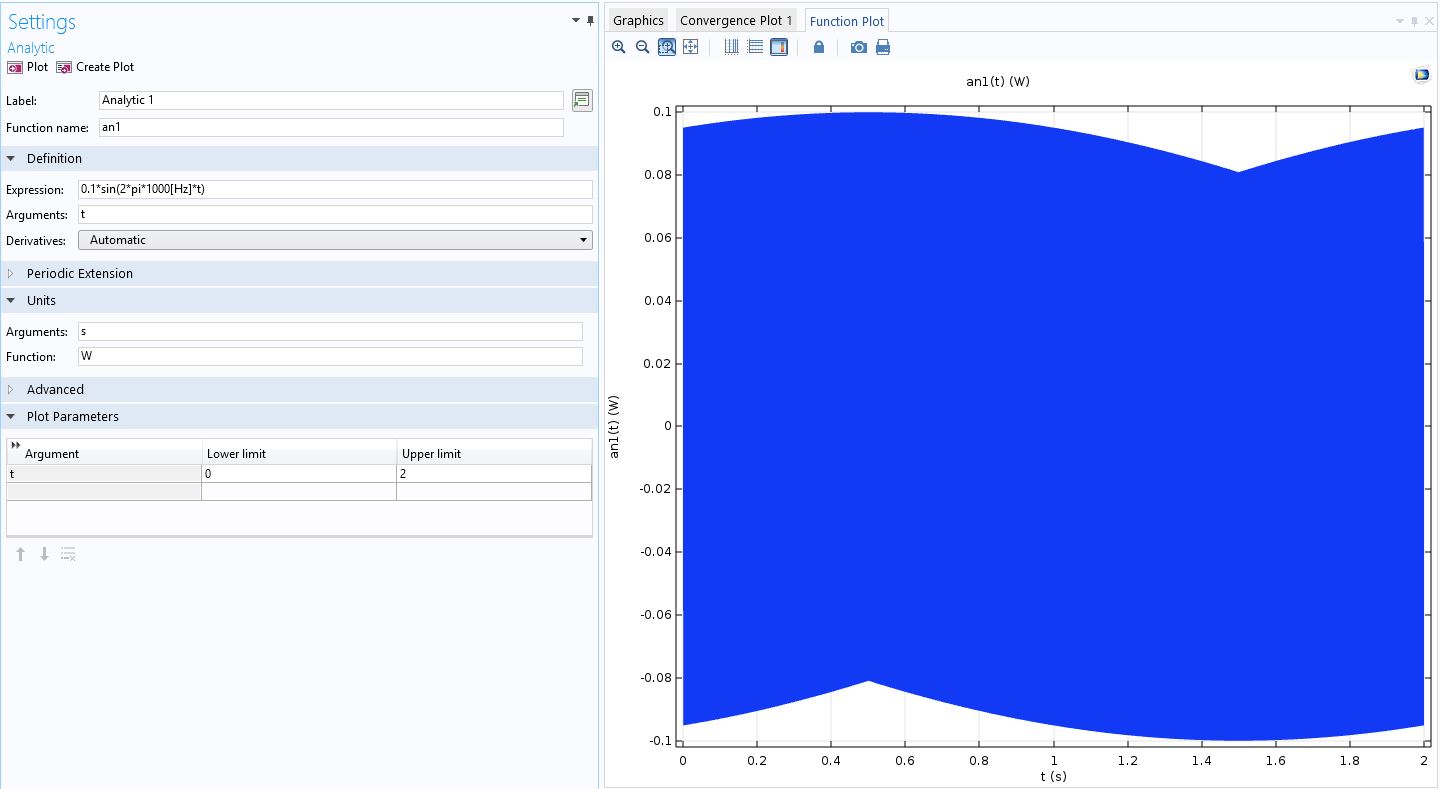This screenshot has width=1440, height=789.
Task: Click the Zoom Out magnifier icon
Action: click(643, 47)
